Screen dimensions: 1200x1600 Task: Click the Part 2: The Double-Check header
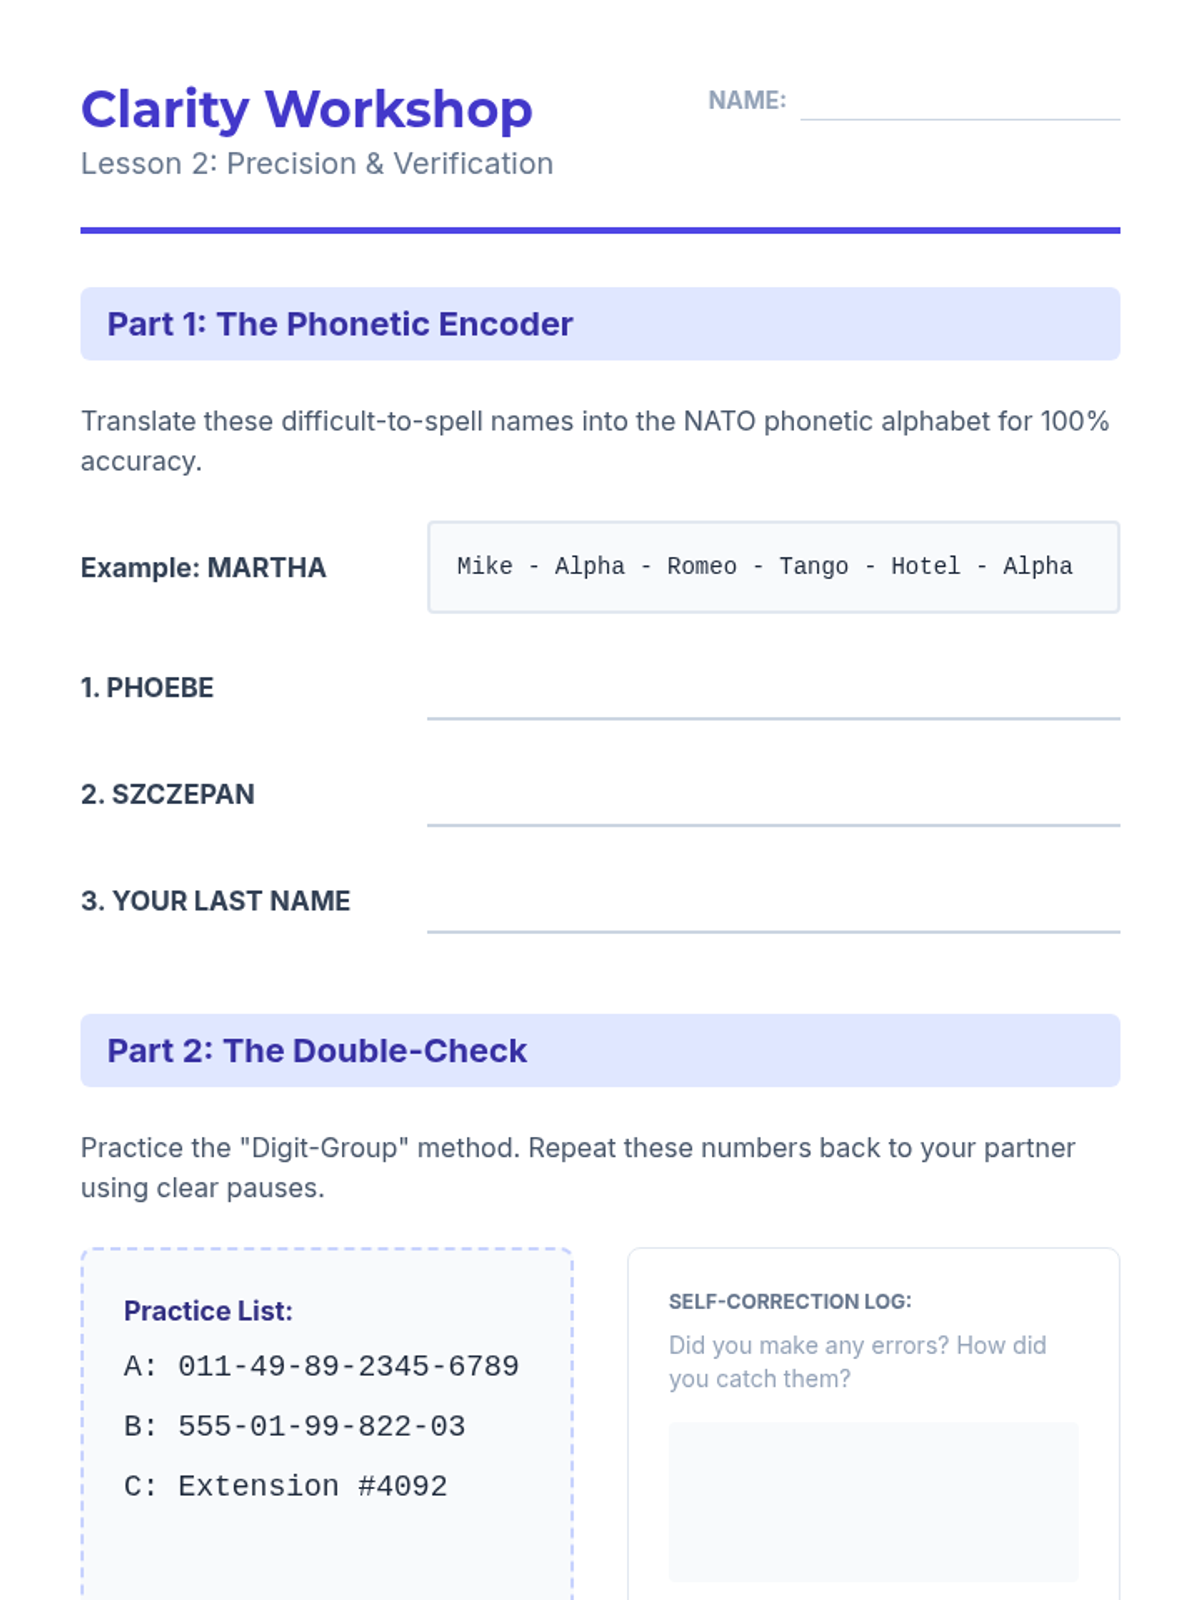600,1051
